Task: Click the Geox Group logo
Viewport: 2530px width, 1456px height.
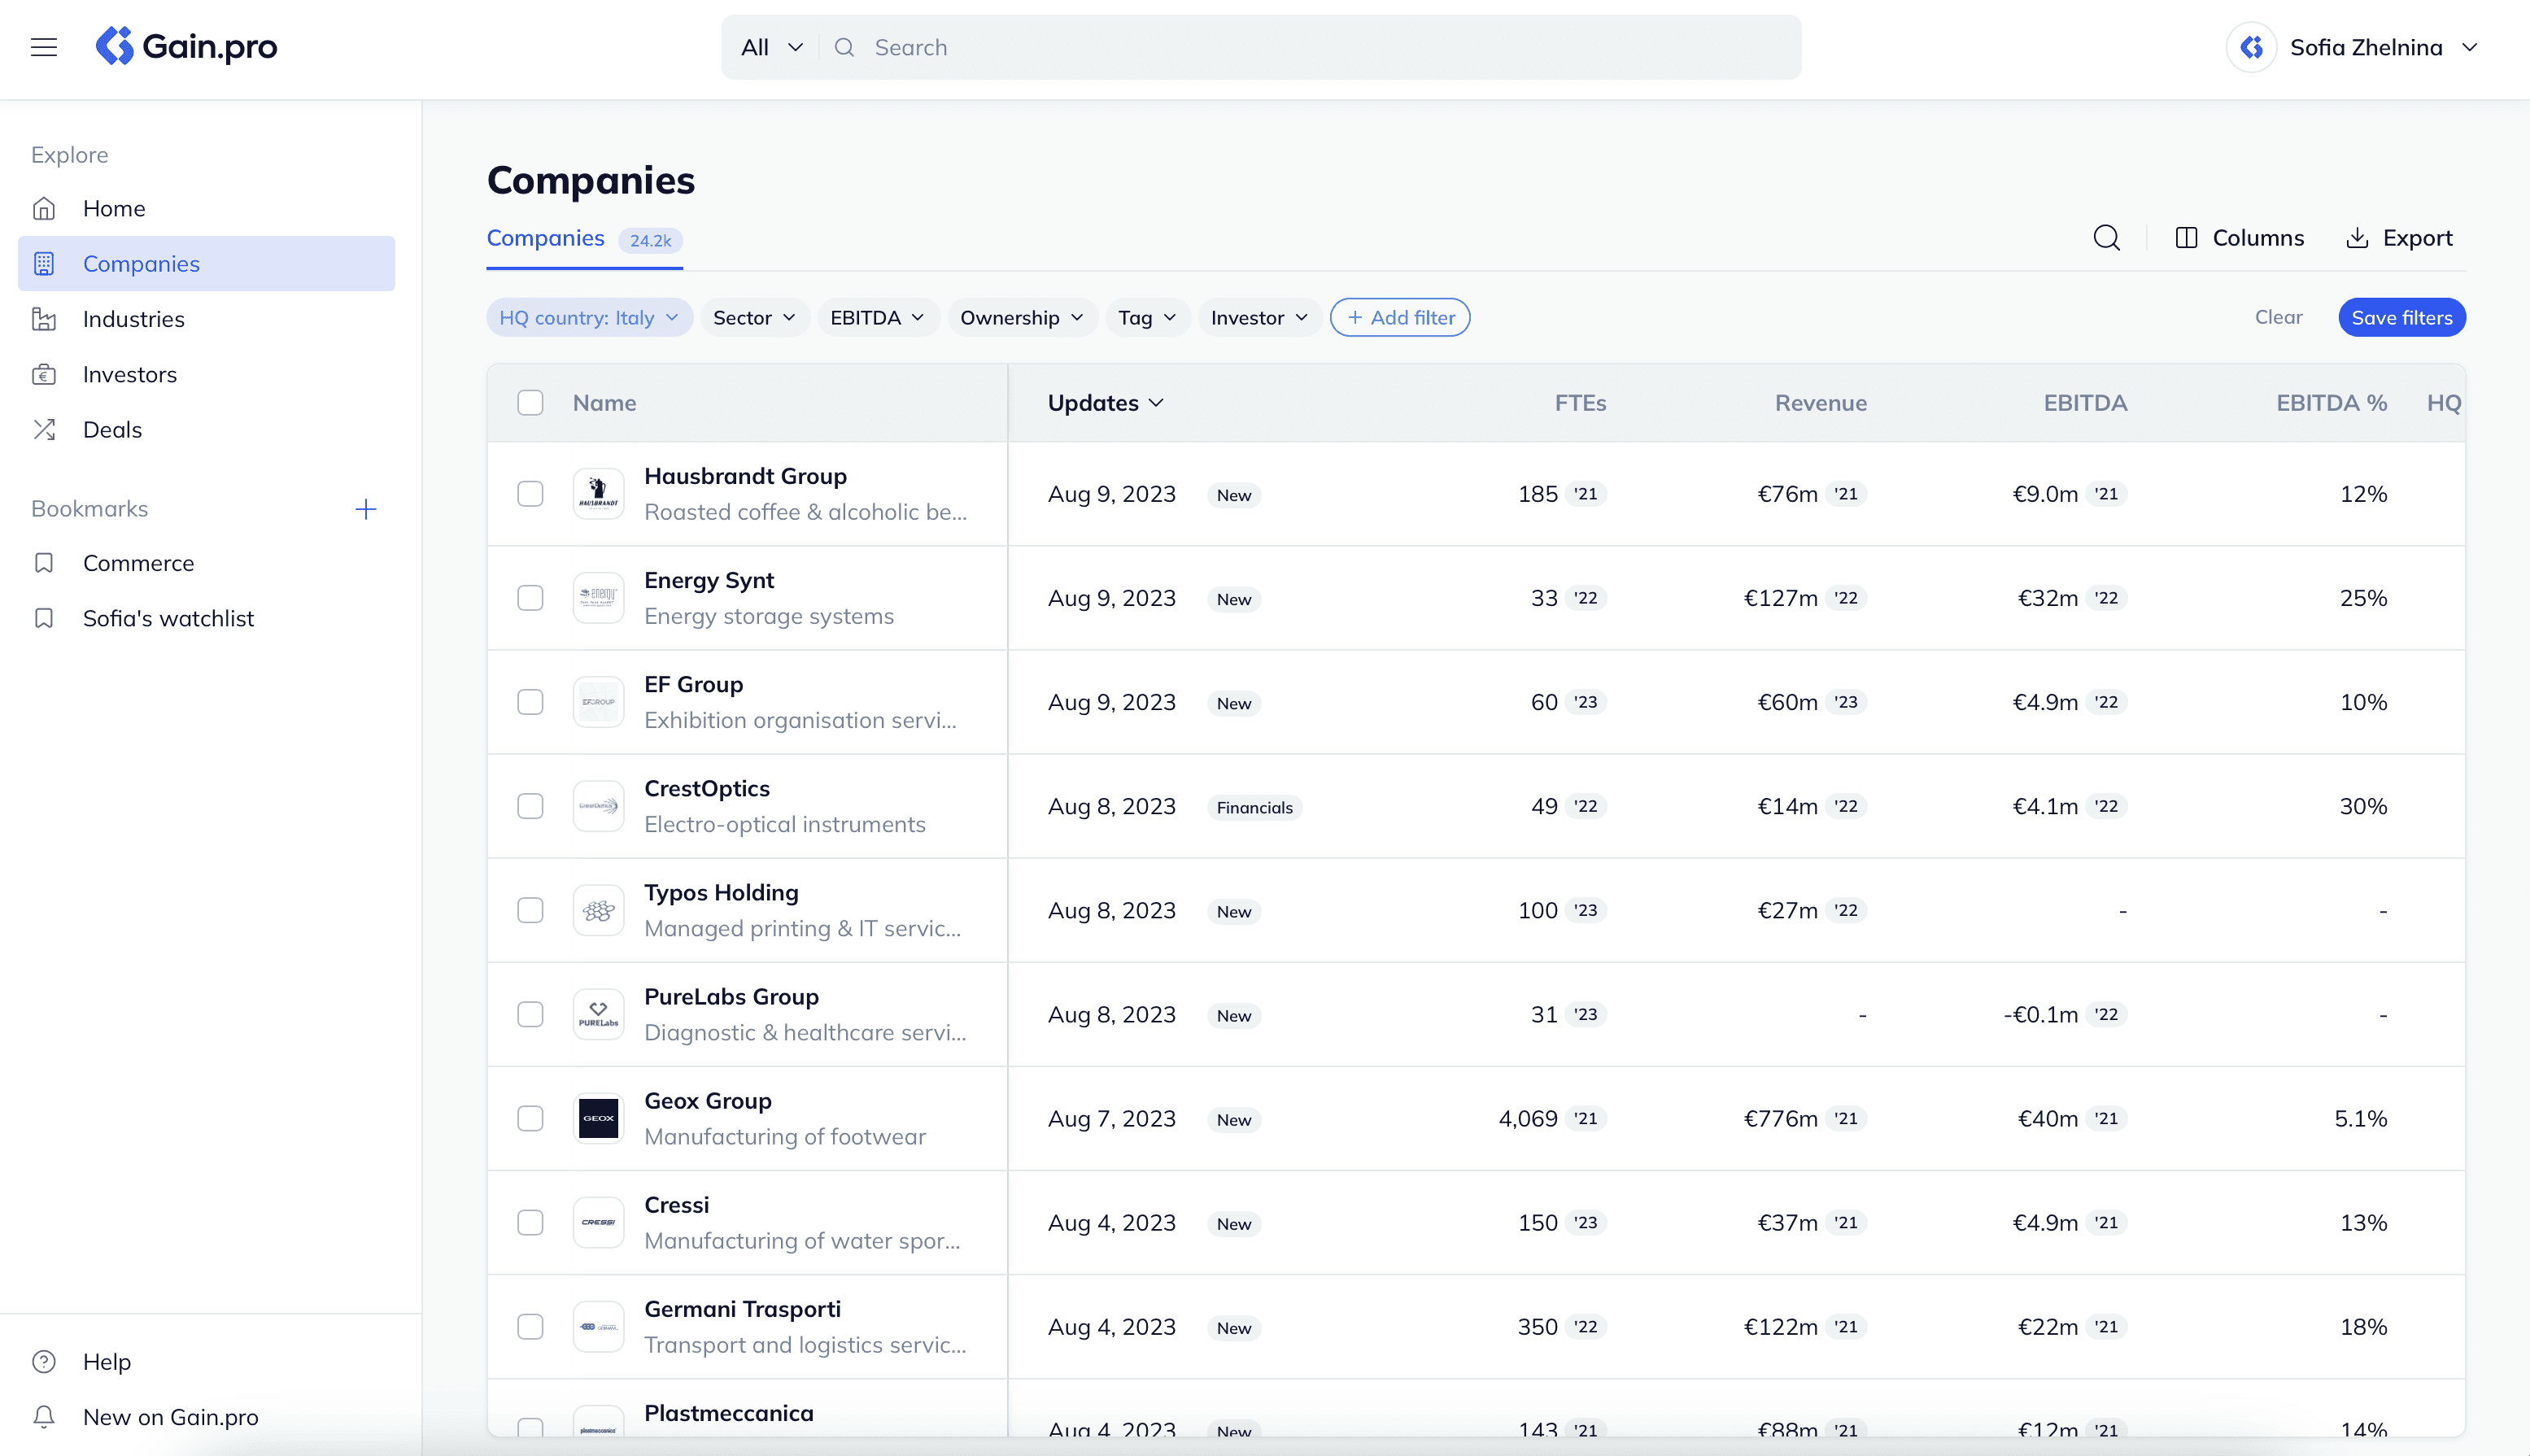Action: click(598, 1118)
